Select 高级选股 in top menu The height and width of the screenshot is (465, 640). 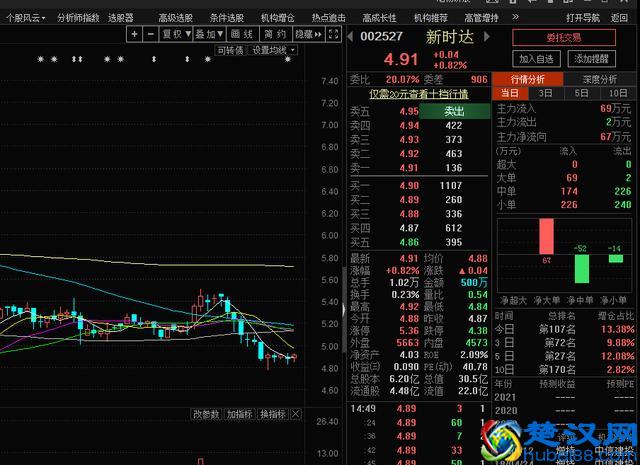coord(176,18)
